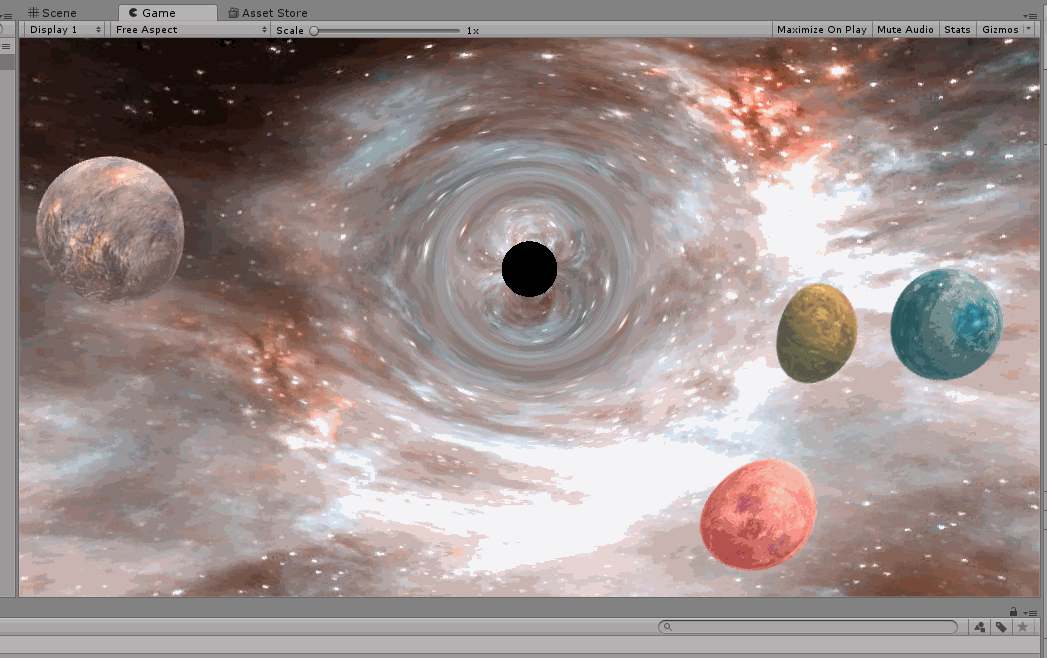
Task: Open the Display 1 dropdown
Action: tap(65, 29)
